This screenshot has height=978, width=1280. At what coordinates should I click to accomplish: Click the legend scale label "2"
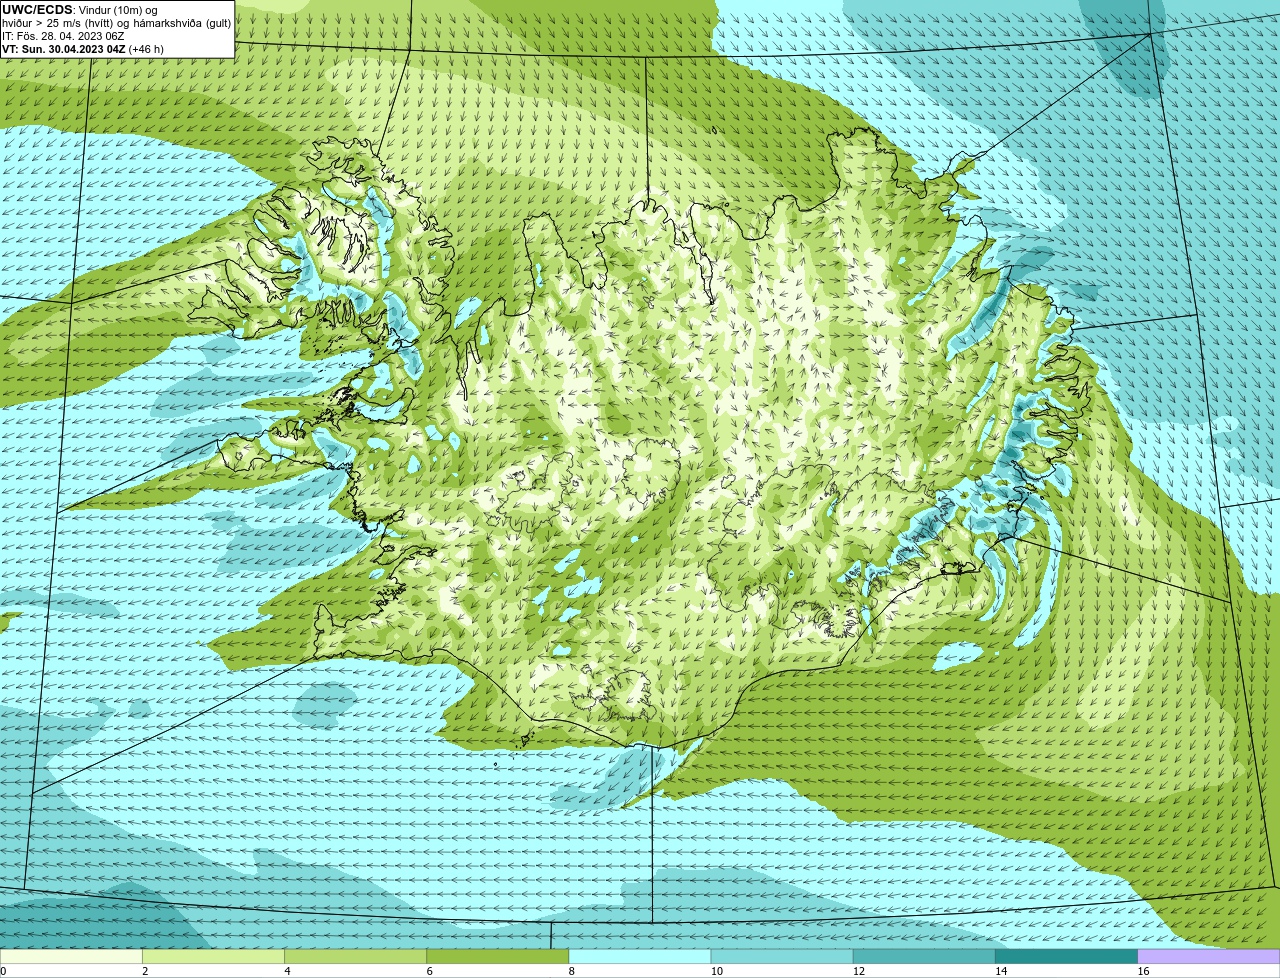[145, 971]
